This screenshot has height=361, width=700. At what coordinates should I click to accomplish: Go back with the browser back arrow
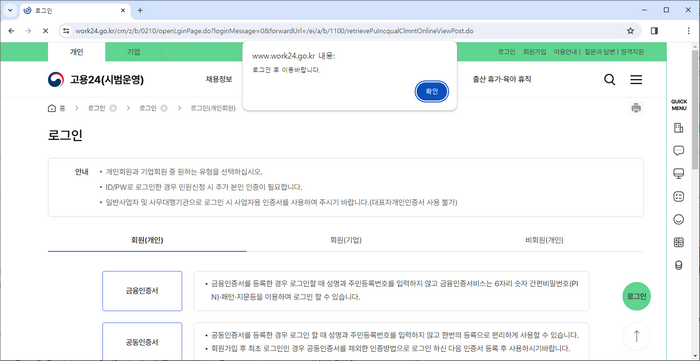coord(12,31)
